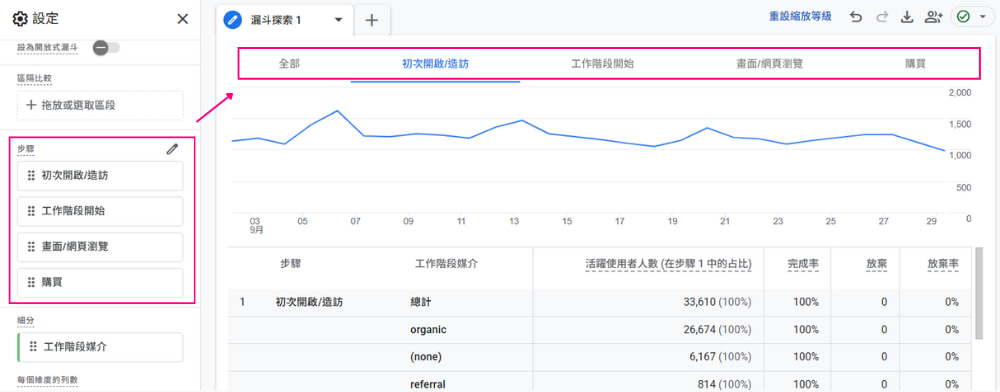This screenshot has width=1000, height=392.
Task: Click 活躍使用者人數 column header
Action: click(668, 264)
